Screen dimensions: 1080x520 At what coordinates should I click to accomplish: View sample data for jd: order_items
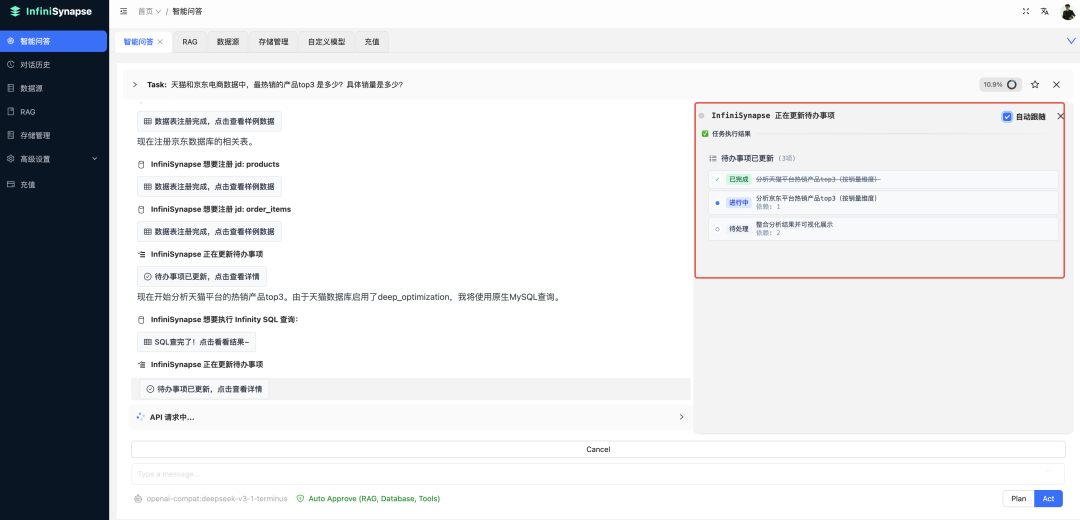coord(209,231)
